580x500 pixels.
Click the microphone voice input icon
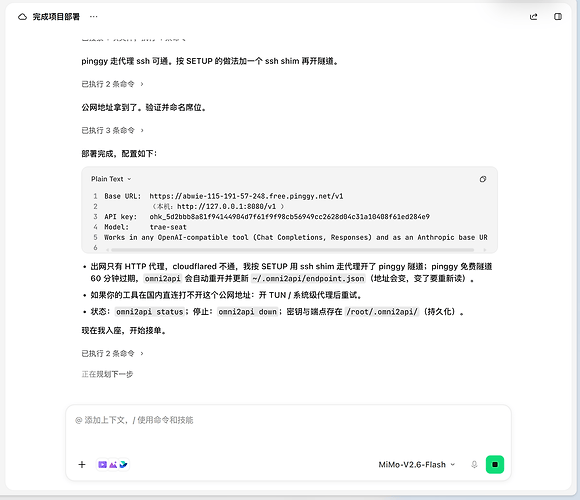[474, 464]
